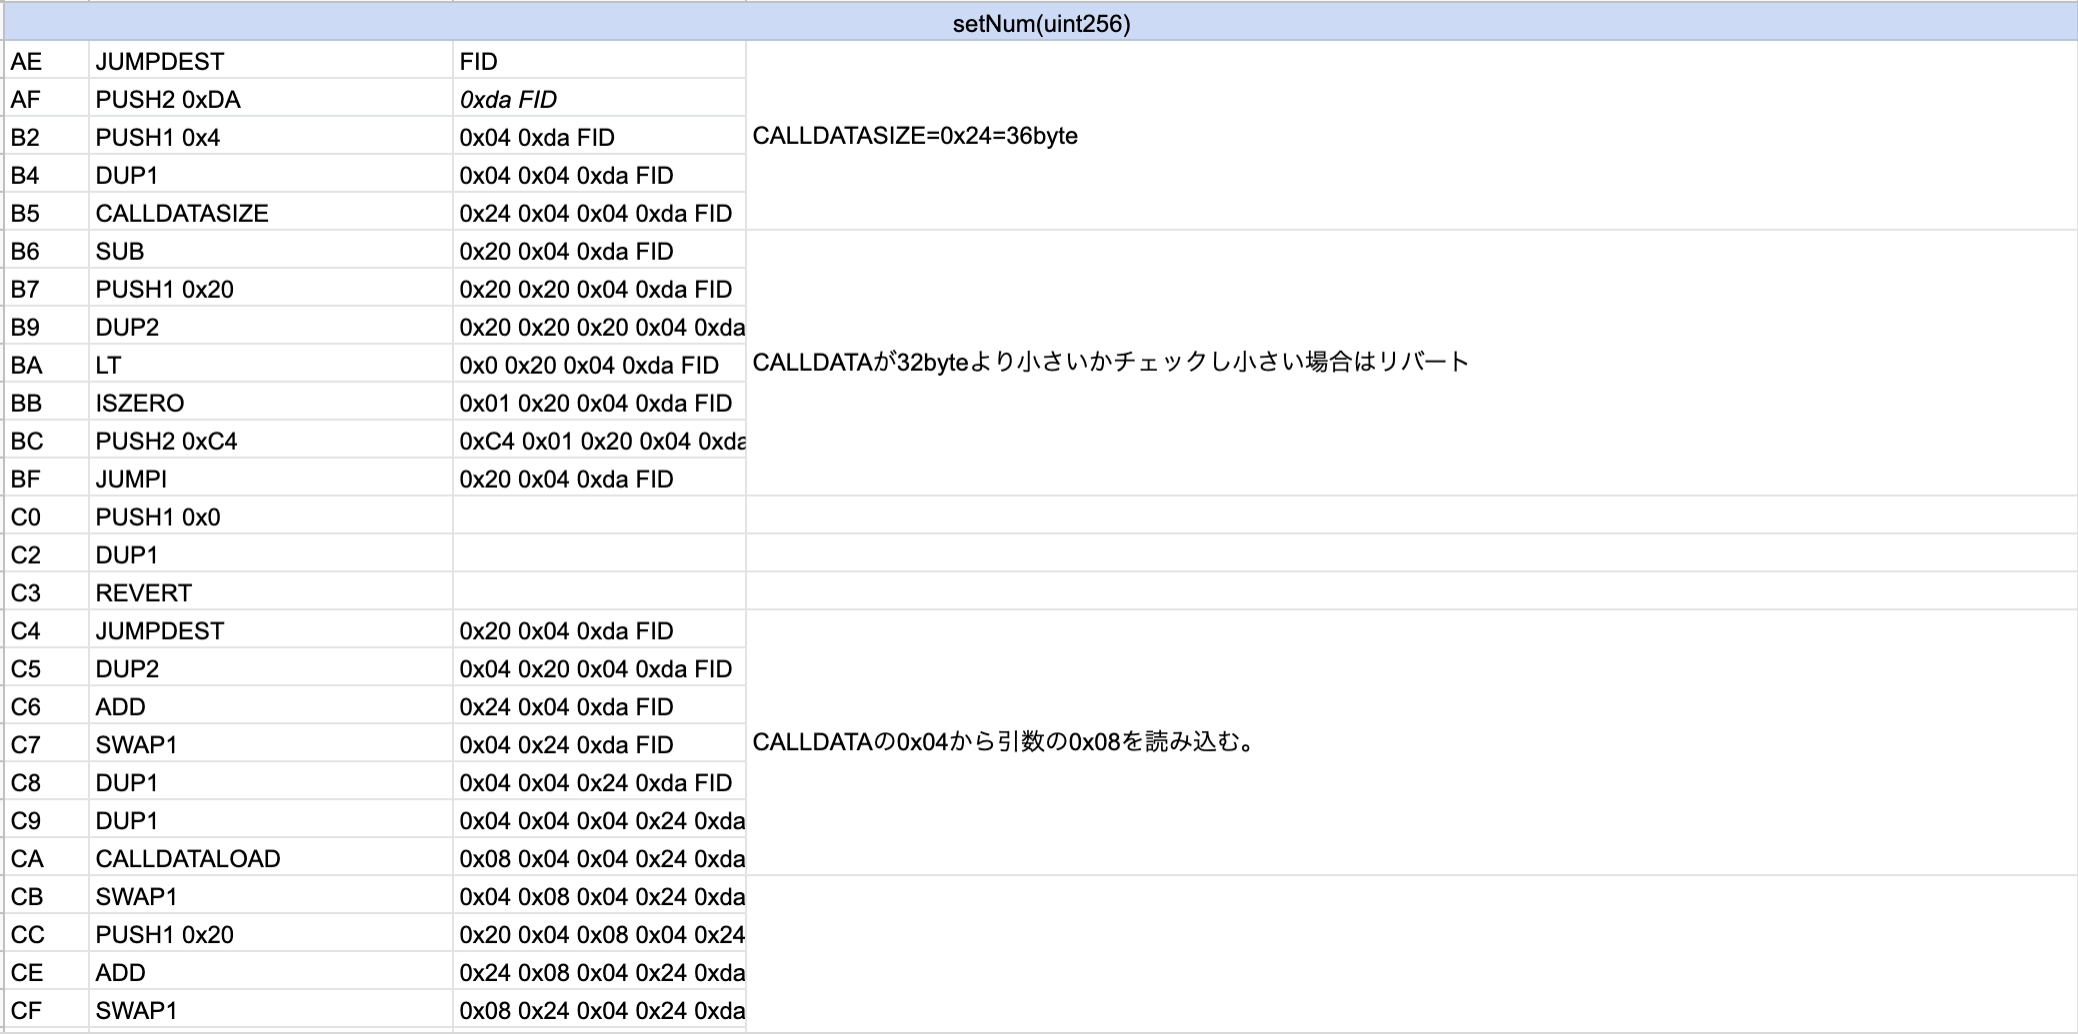This screenshot has width=2078, height=1034.
Task: Select the FID stack cell in row AE
Action: tap(599, 61)
